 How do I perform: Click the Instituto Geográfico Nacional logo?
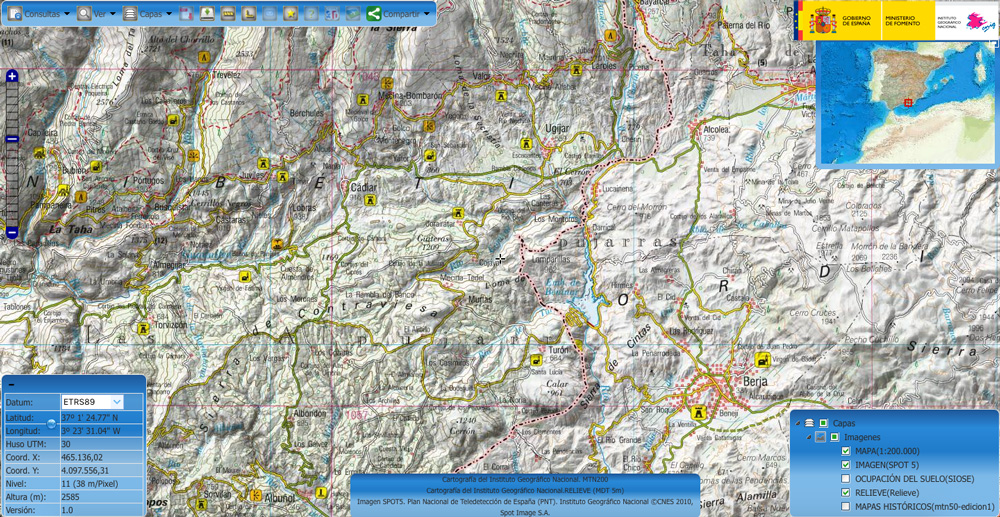pos(966,22)
